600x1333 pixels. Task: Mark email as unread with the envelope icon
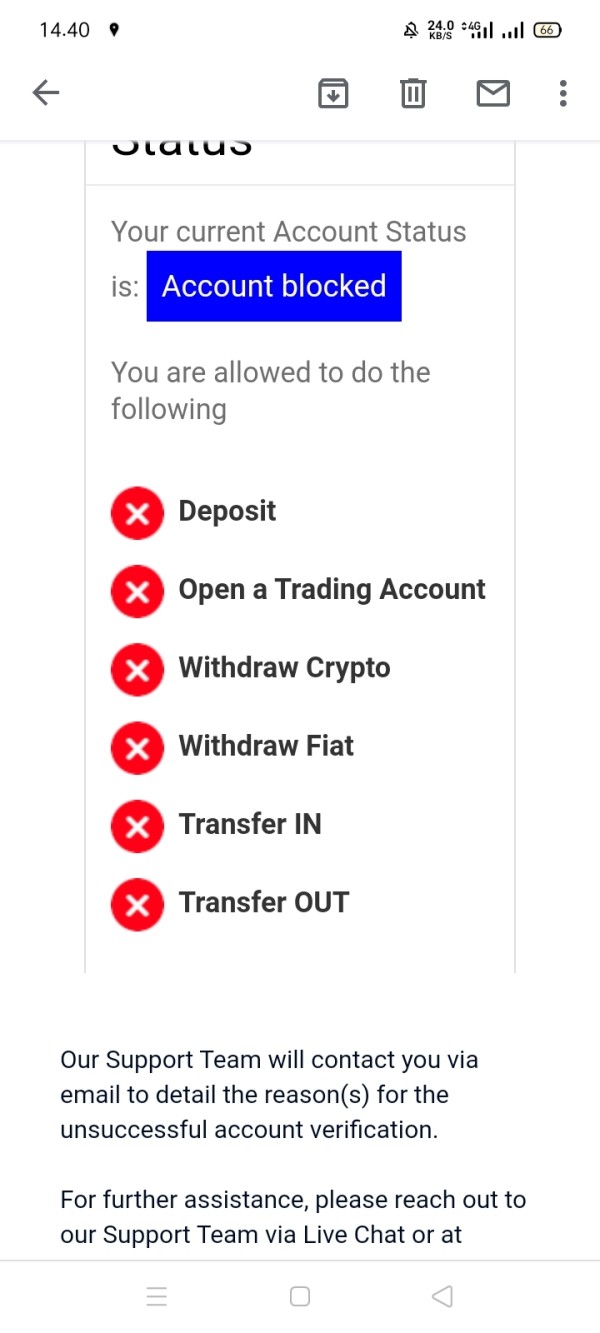[x=493, y=94]
